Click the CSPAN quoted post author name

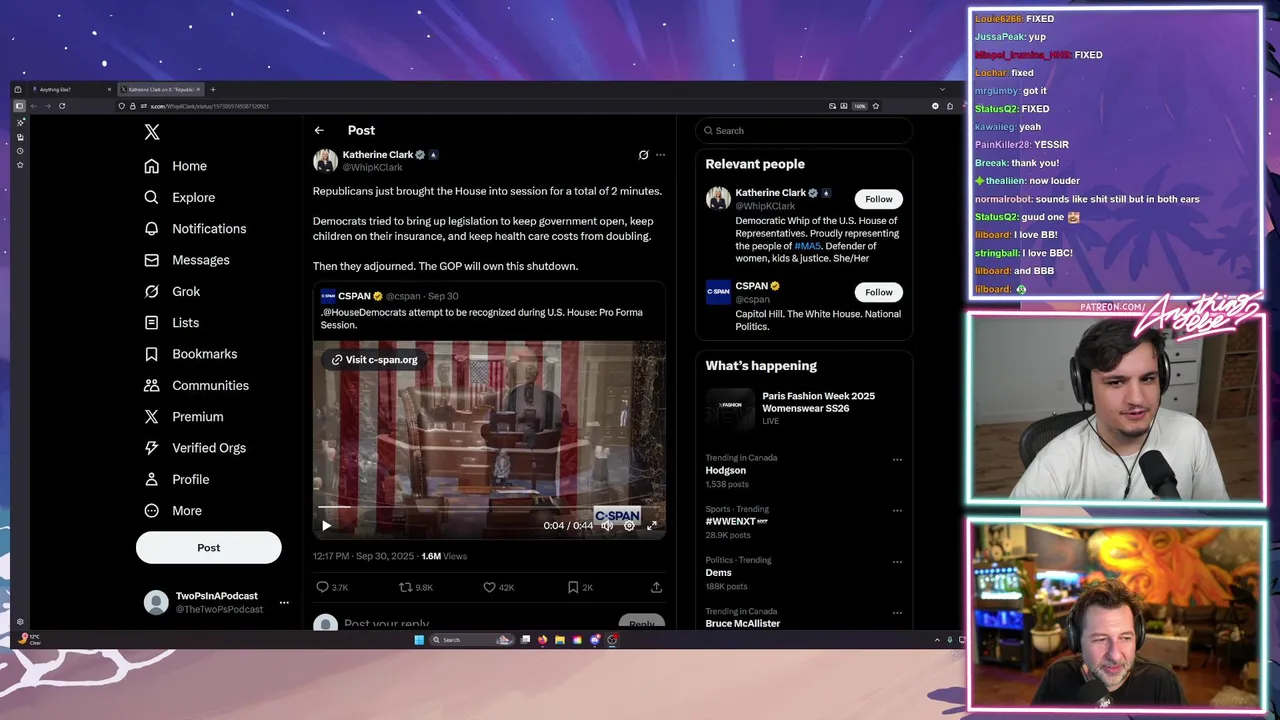point(354,296)
